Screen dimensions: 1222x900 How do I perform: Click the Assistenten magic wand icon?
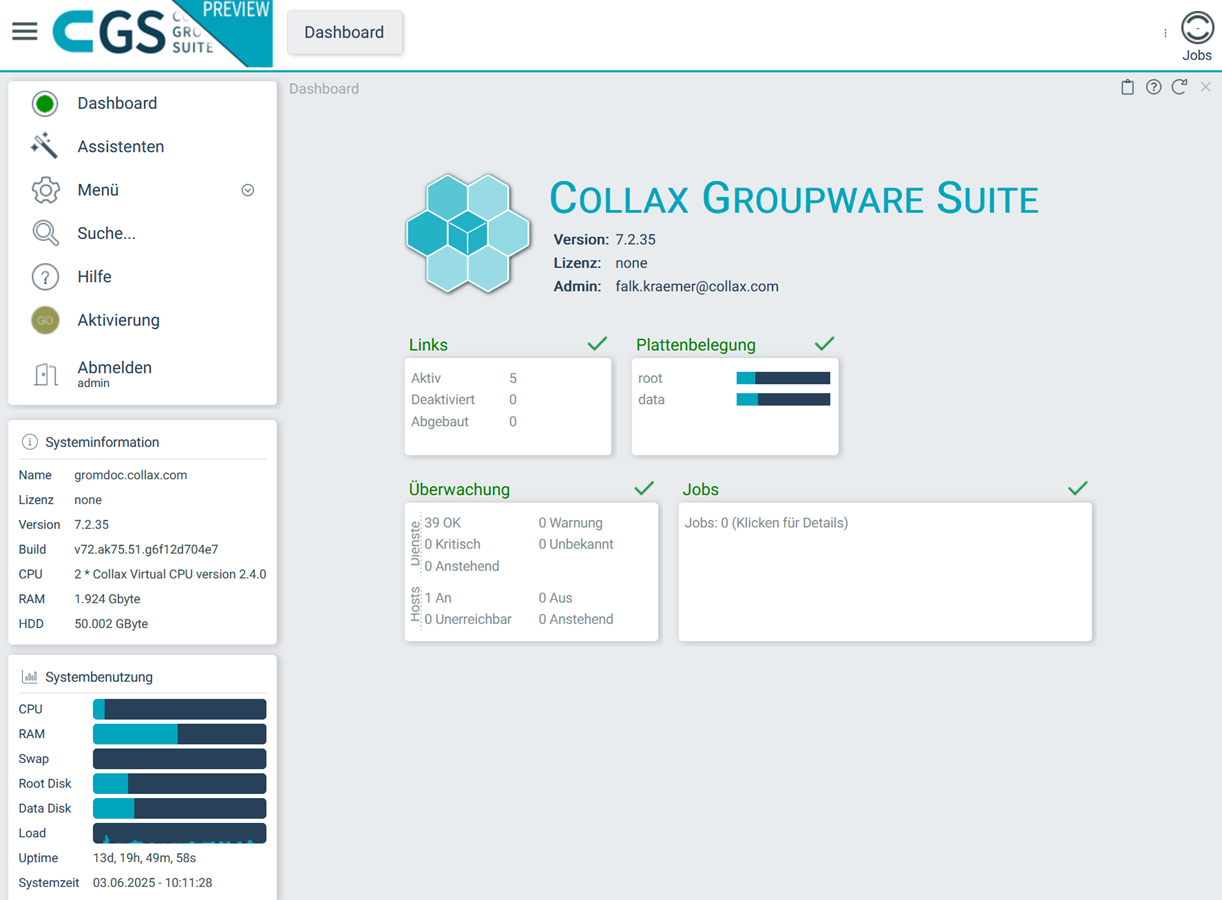[44, 146]
